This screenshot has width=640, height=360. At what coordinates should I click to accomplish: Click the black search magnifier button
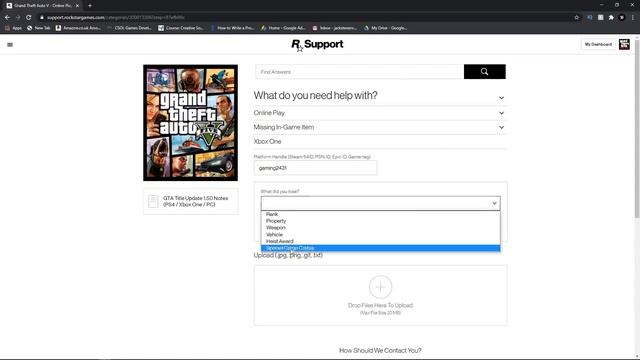[484, 72]
